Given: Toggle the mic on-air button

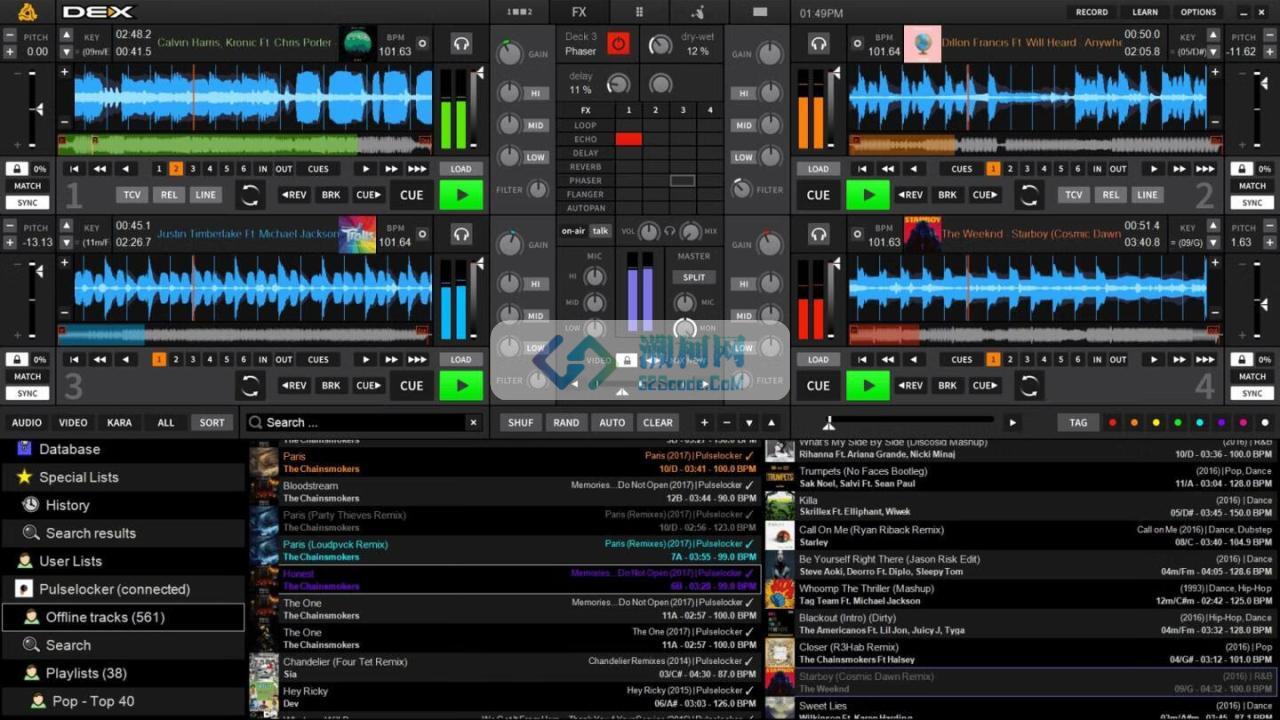Looking at the screenshot, I should [573, 231].
